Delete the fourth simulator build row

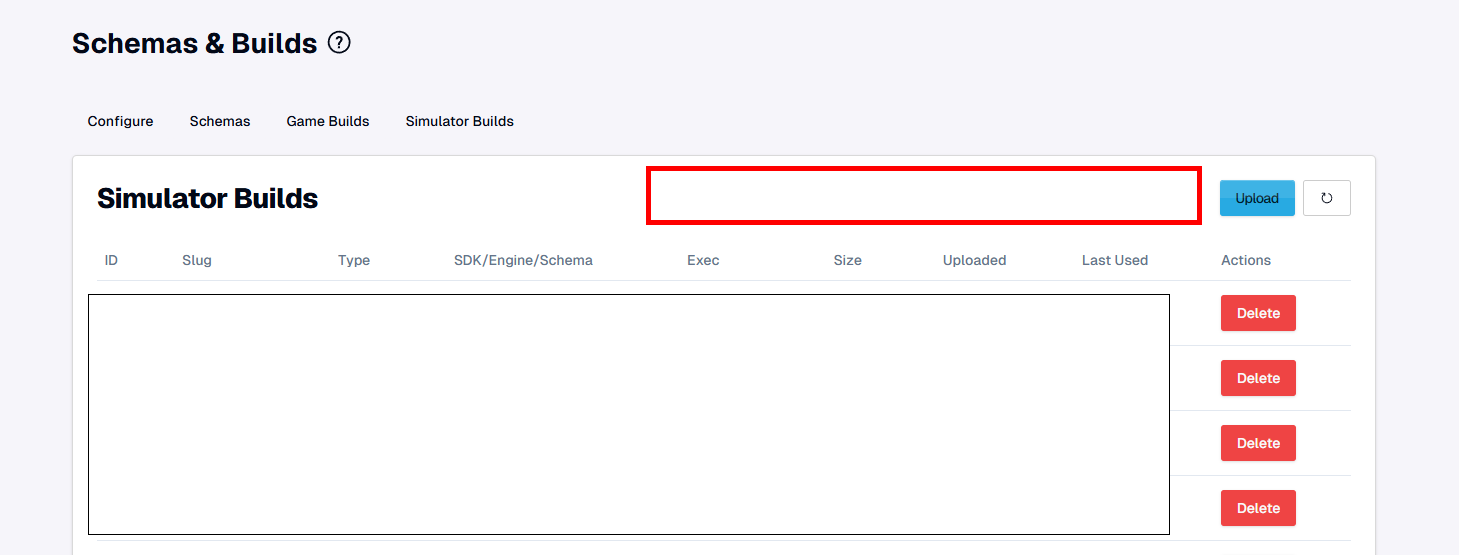1258,508
